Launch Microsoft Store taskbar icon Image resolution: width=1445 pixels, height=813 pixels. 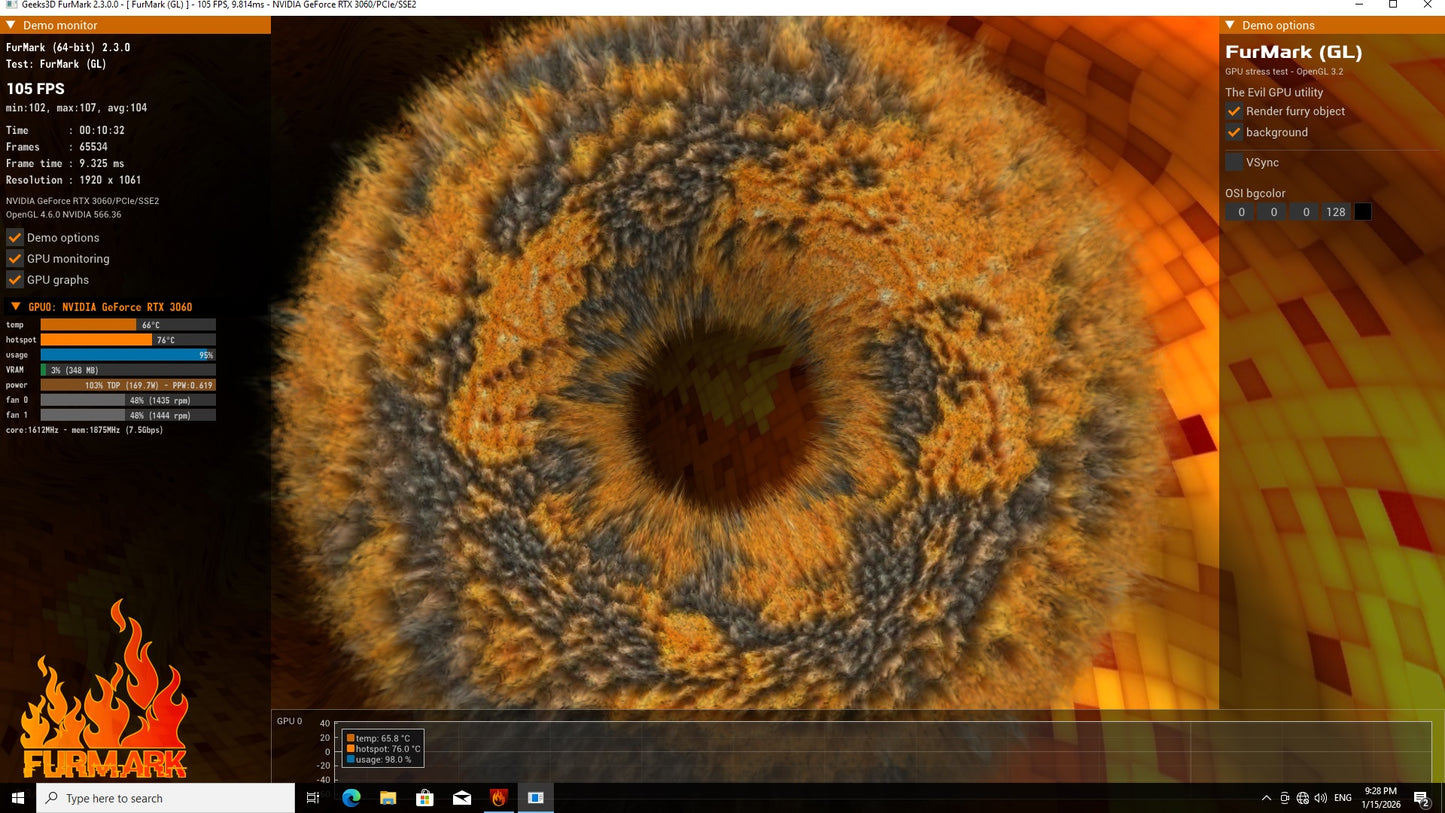pos(425,798)
